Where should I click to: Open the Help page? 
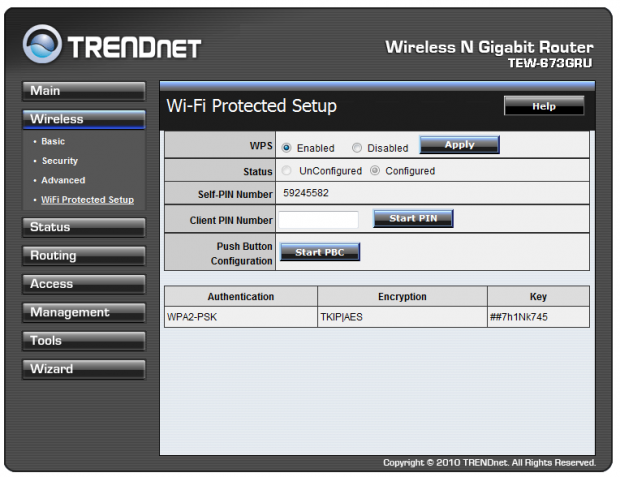[544, 106]
